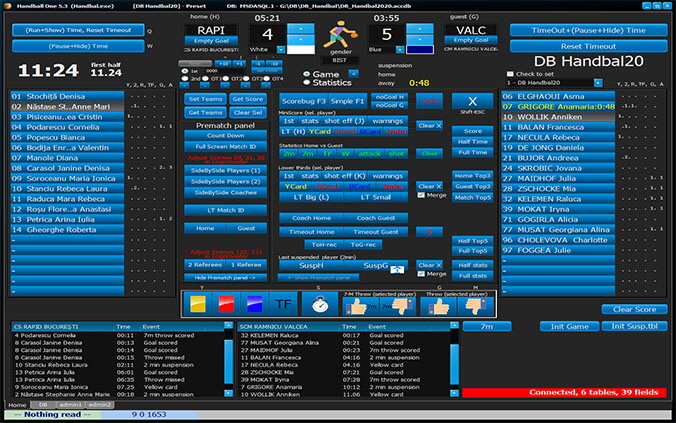The width and height of the screenshot is (676, 423).
Task: Decrease guest score with lower button
Action: (x=419, y=40)
